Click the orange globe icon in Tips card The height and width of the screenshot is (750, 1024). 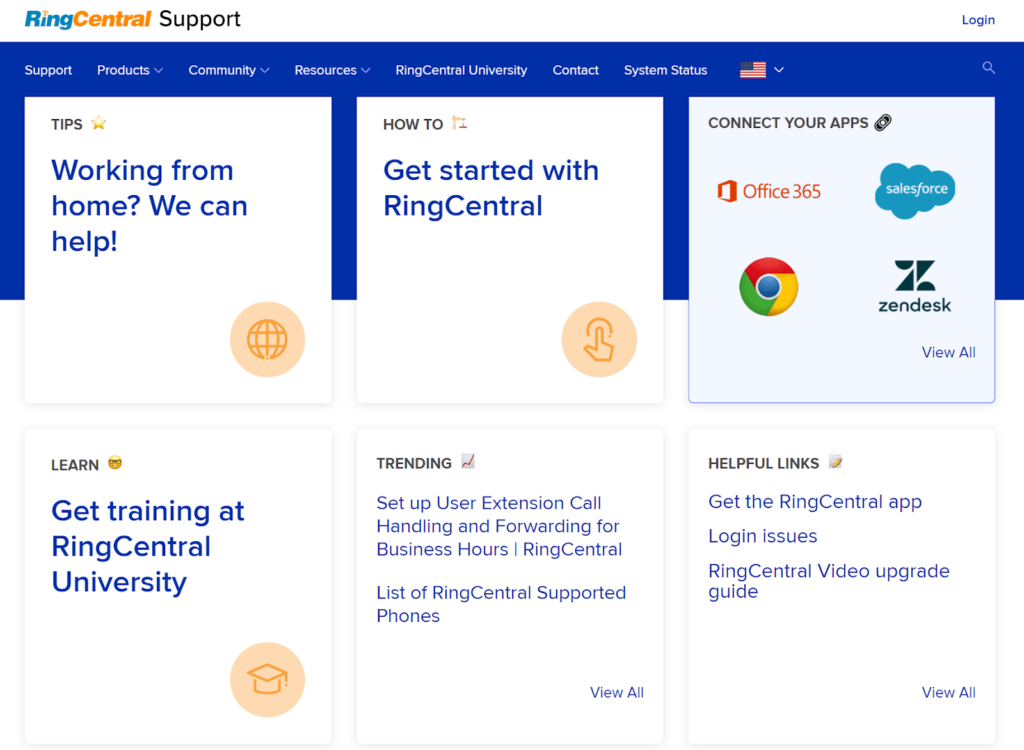tap(267, 339)
